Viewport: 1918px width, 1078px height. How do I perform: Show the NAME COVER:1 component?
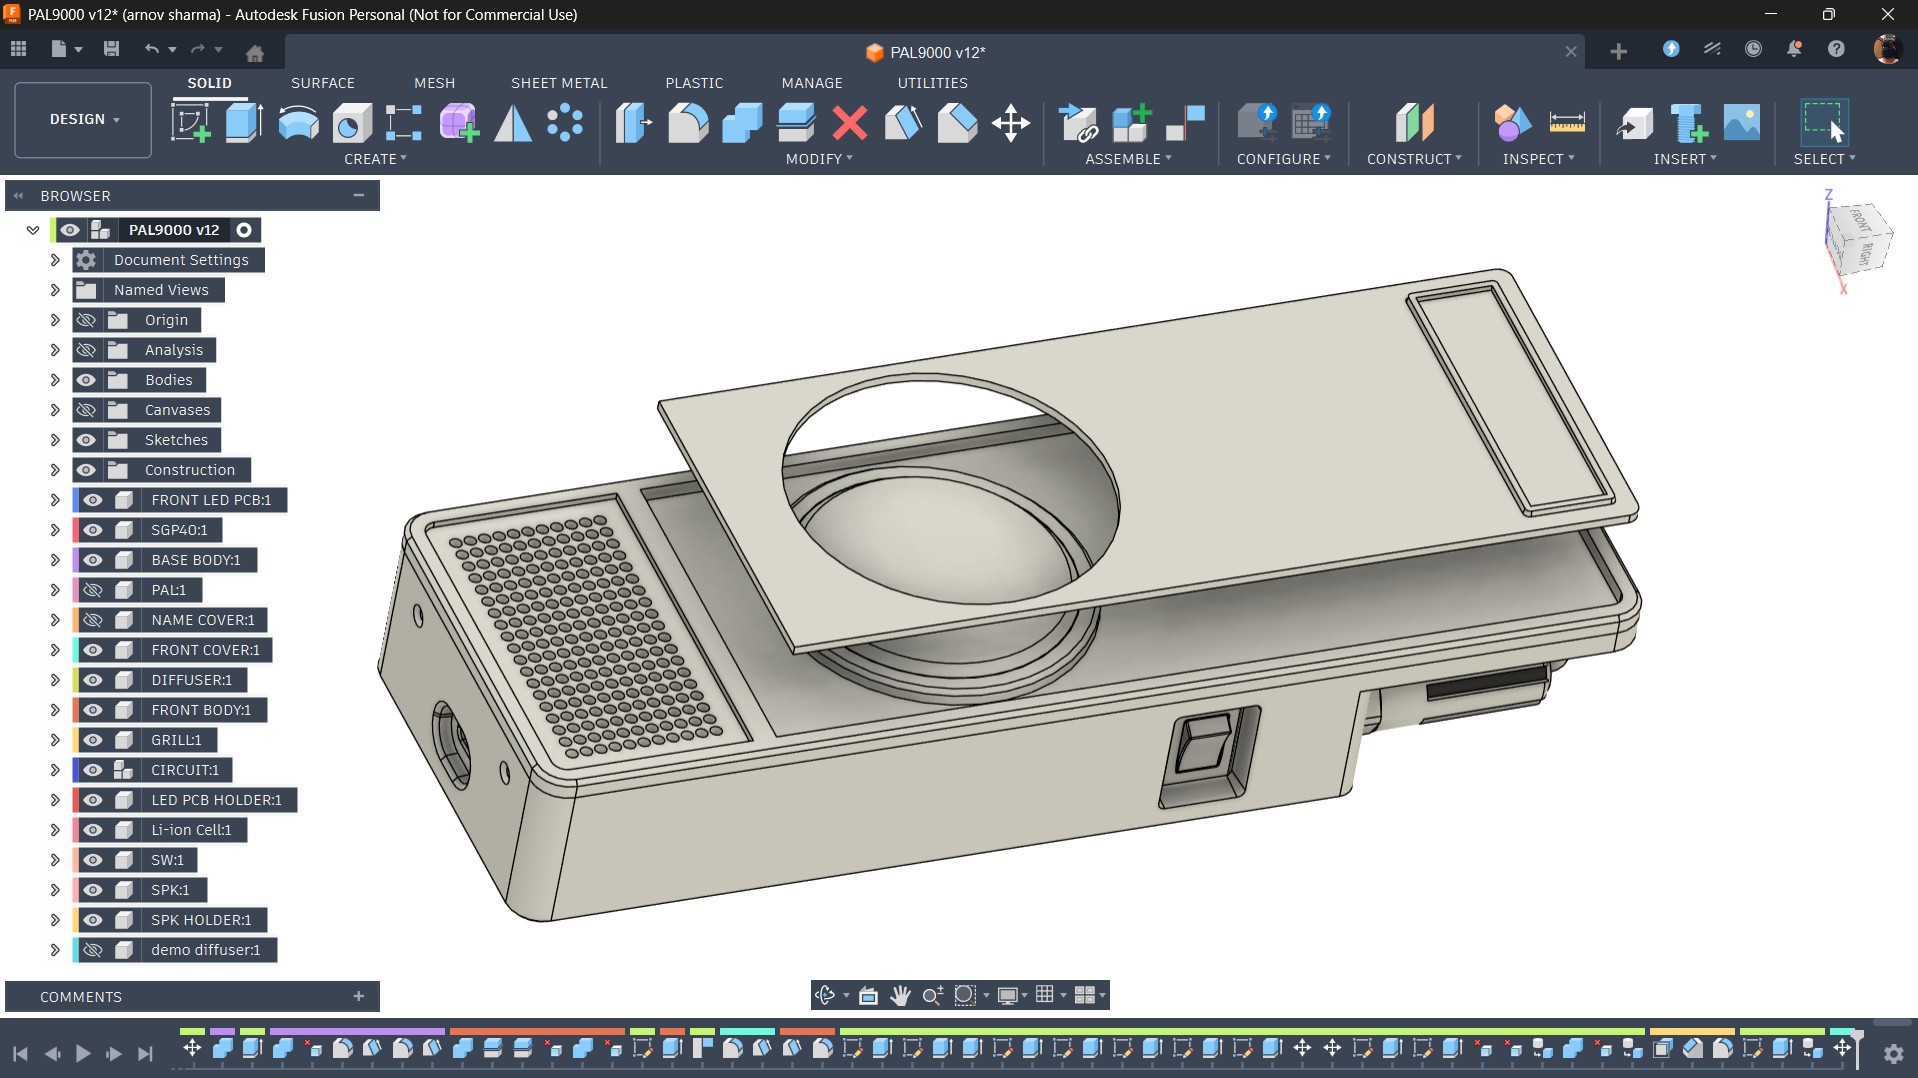pyautogui.click(x=93, y=620)
